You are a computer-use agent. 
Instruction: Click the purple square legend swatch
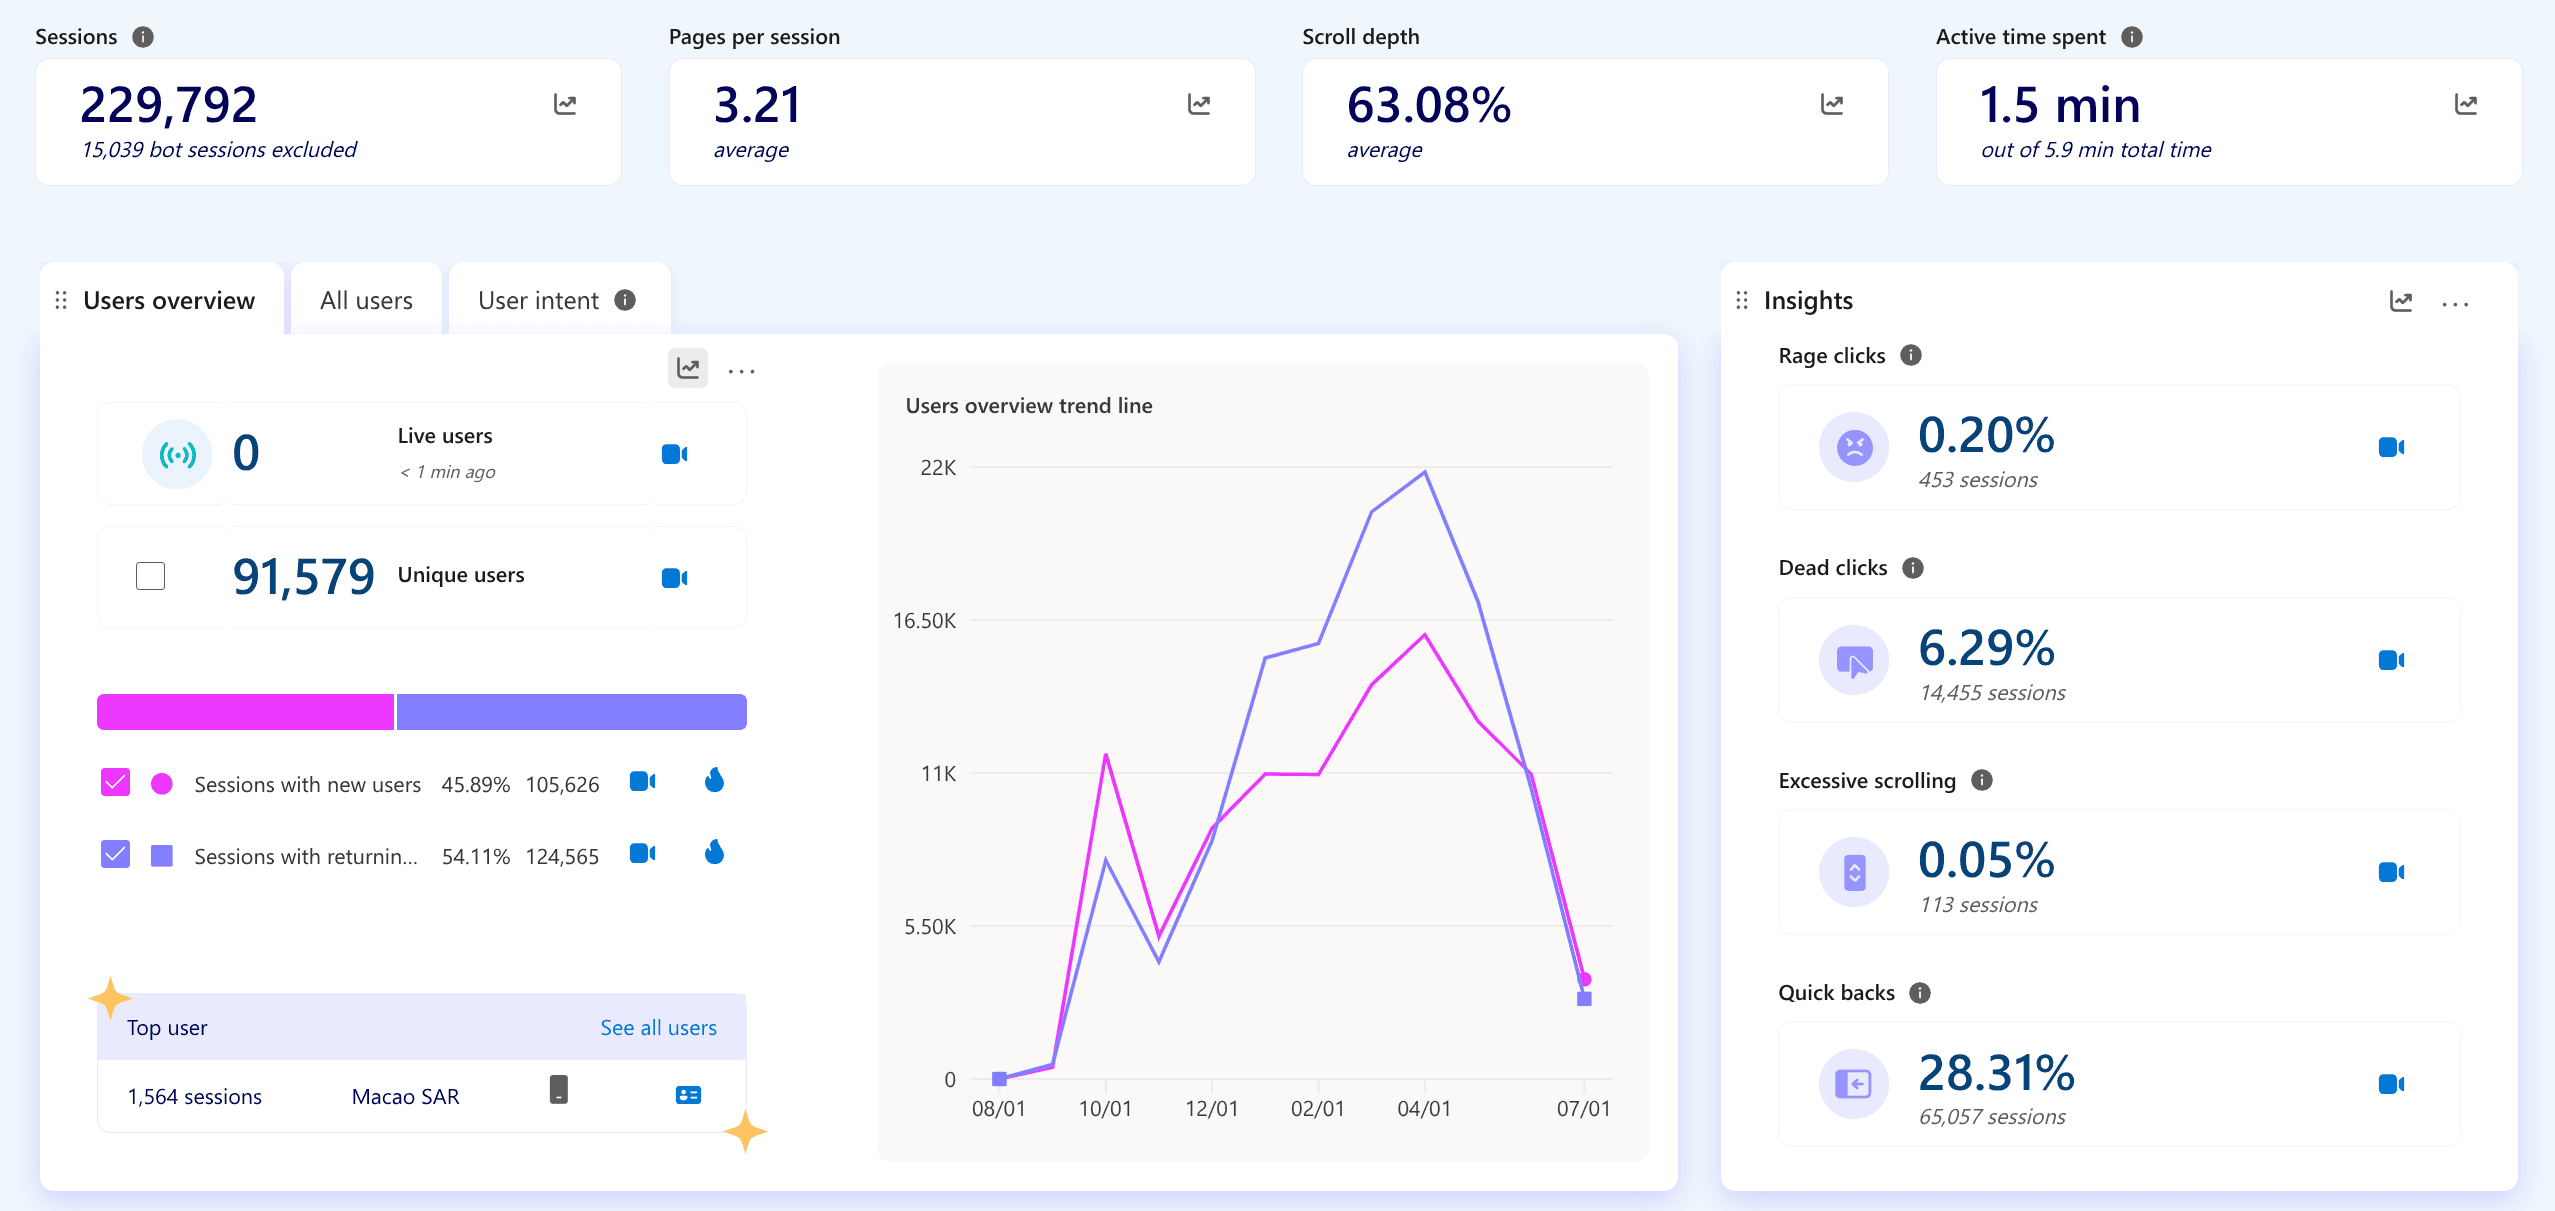coord(162,856)
